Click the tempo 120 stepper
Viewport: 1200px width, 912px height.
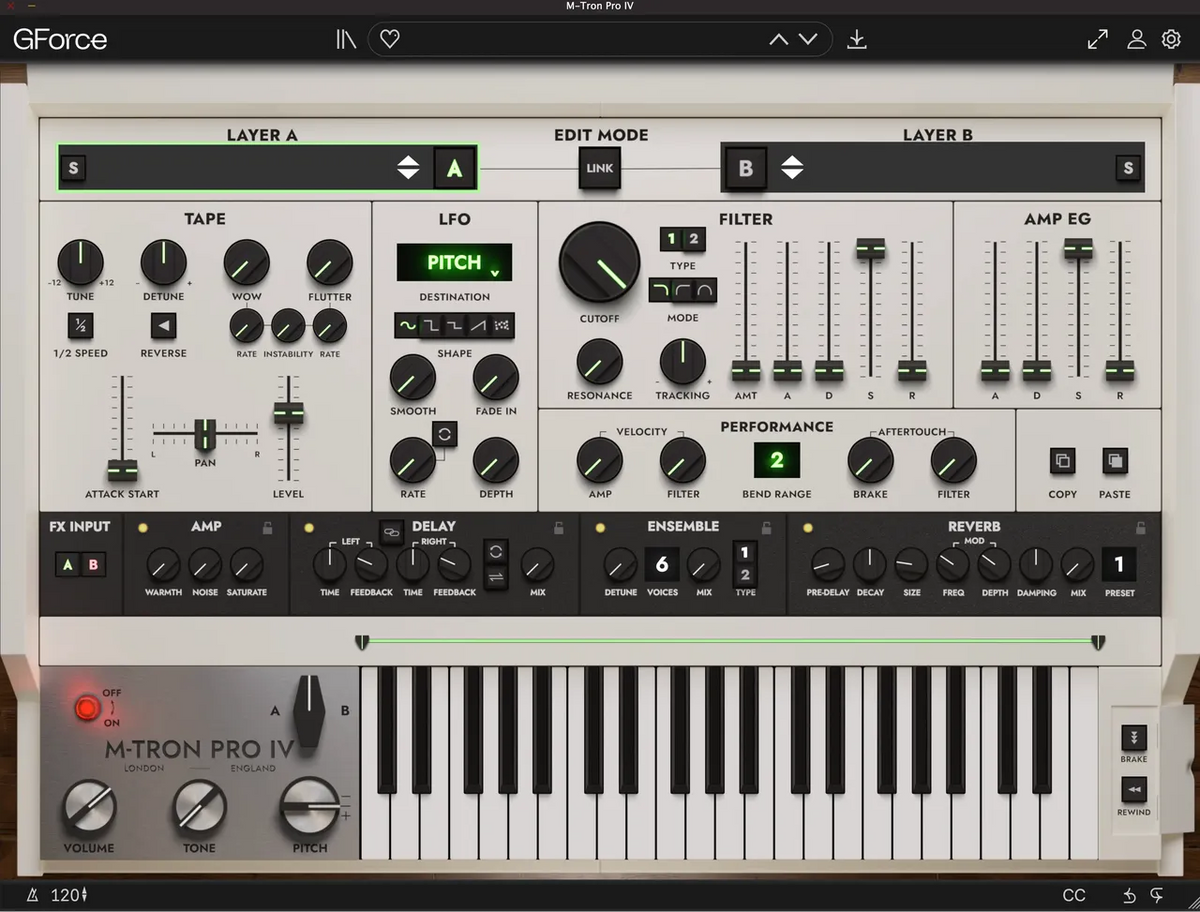coord(69,895)
